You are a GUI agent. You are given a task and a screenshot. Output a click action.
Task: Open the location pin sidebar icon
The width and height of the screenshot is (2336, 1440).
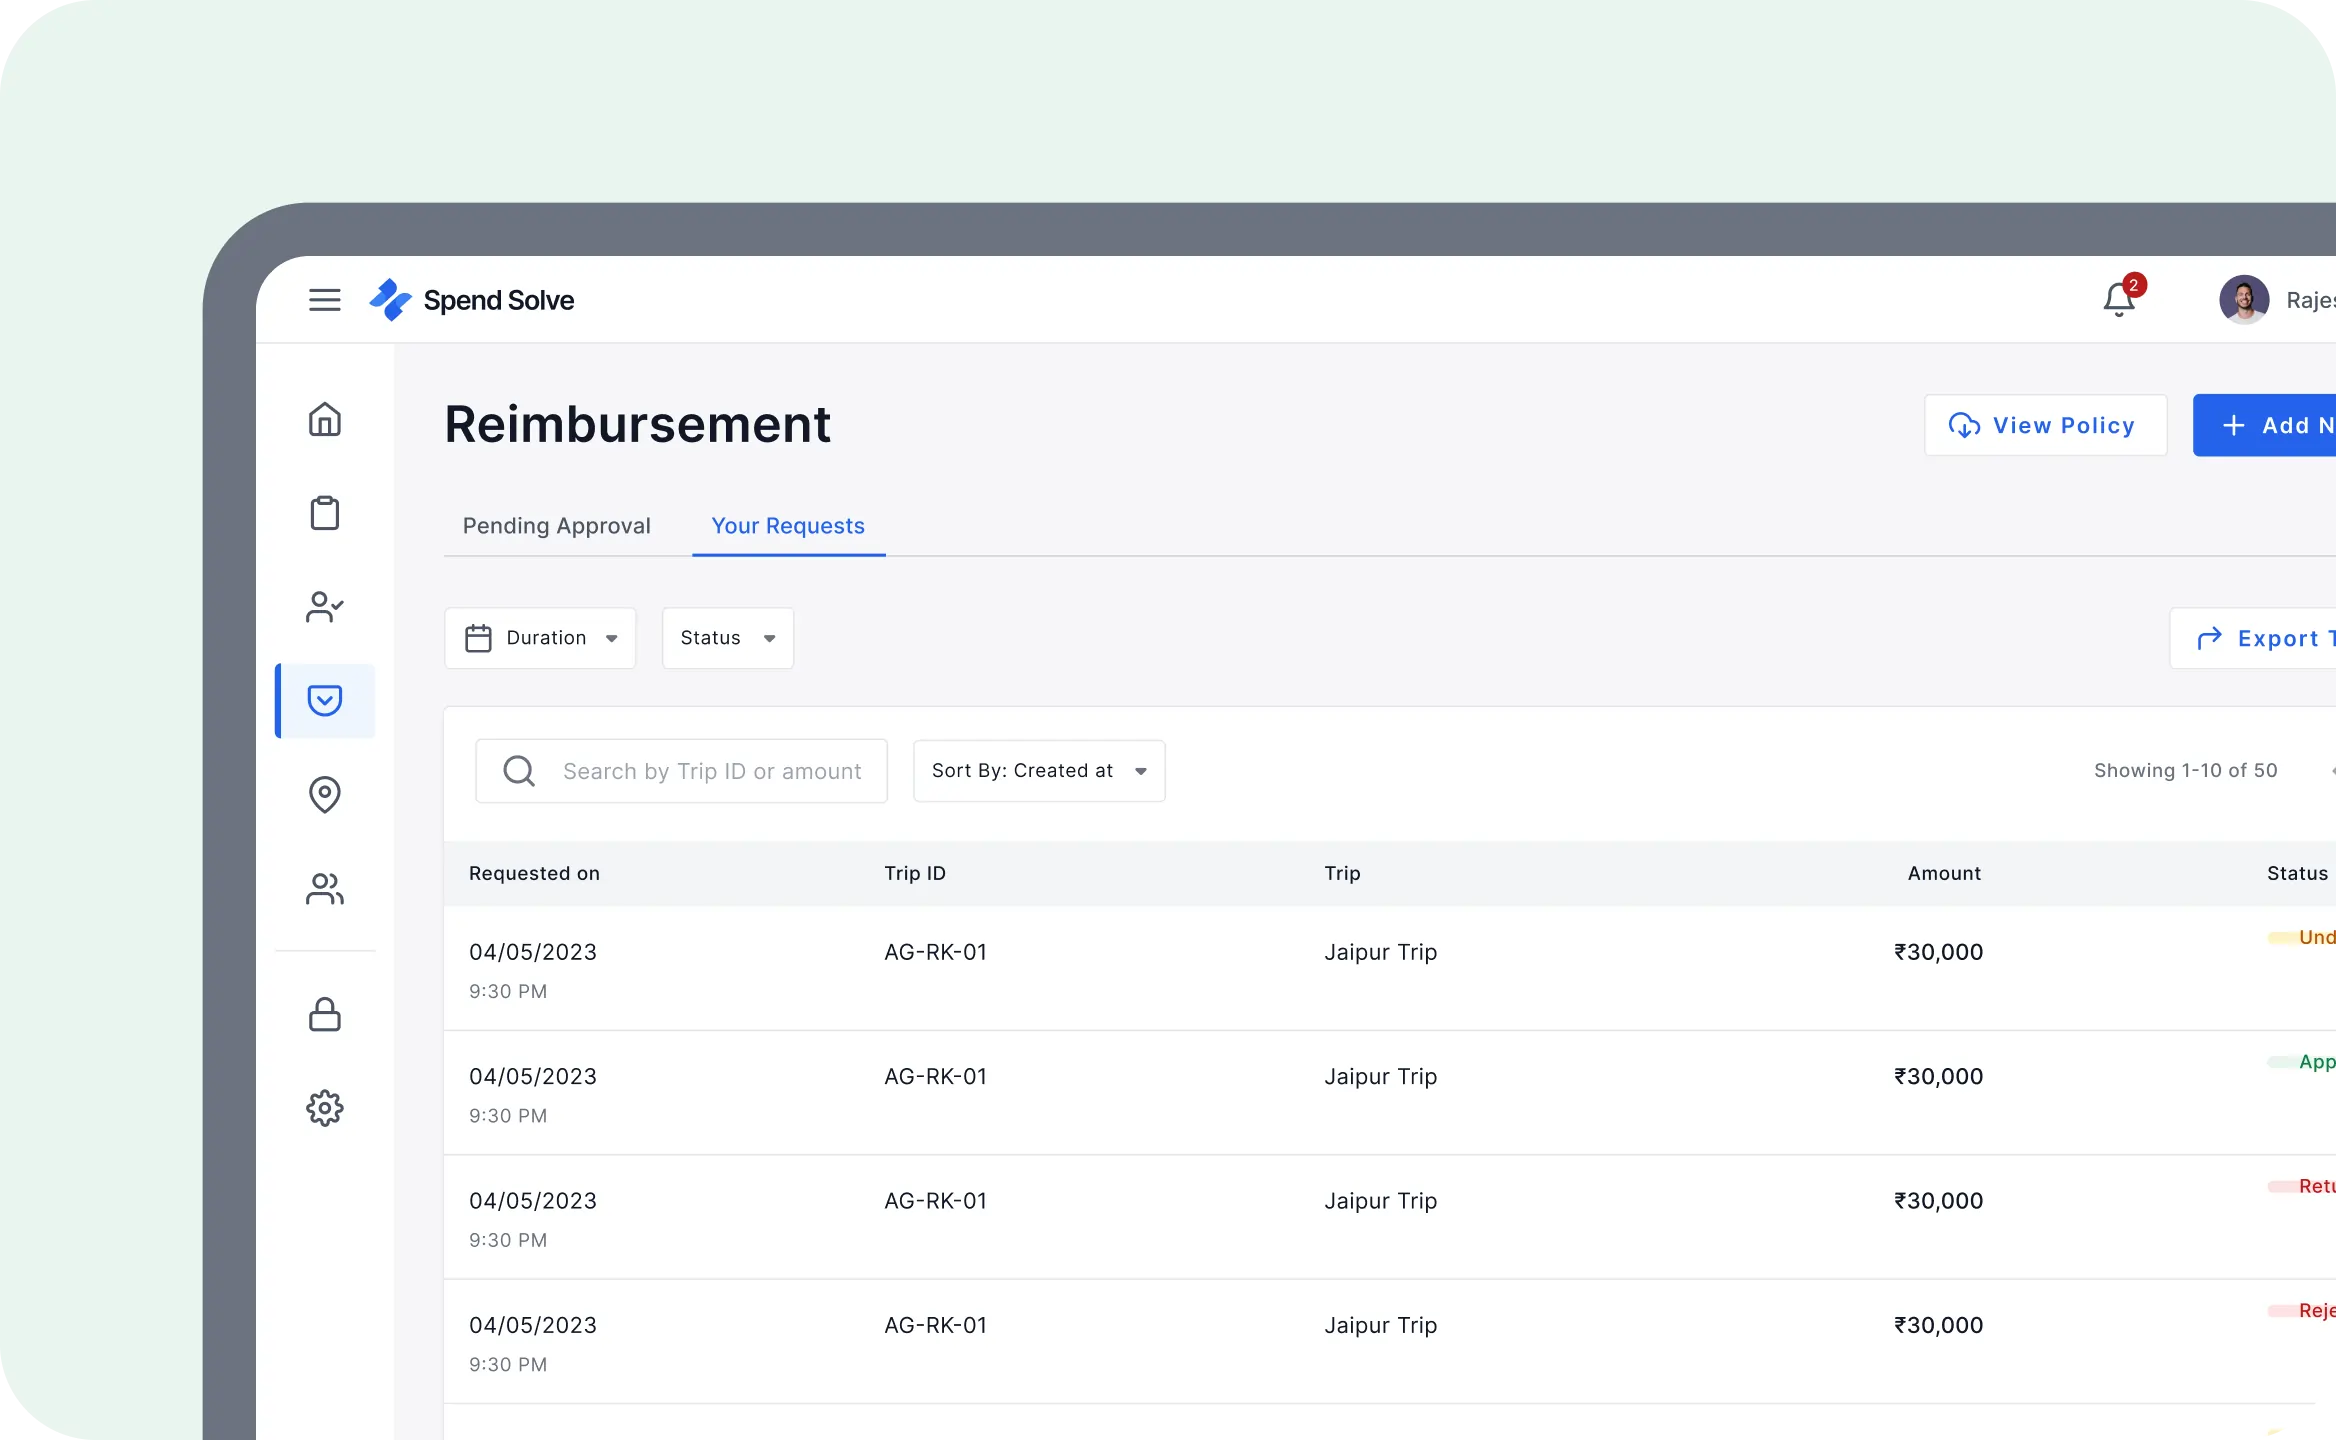click(x=324, y=795)
